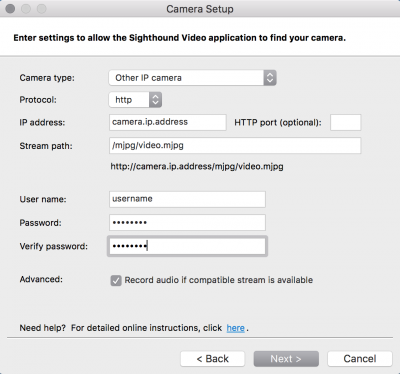Cancel the camera setup
Viewport: 400px width, 374px height.
(360, 359)
